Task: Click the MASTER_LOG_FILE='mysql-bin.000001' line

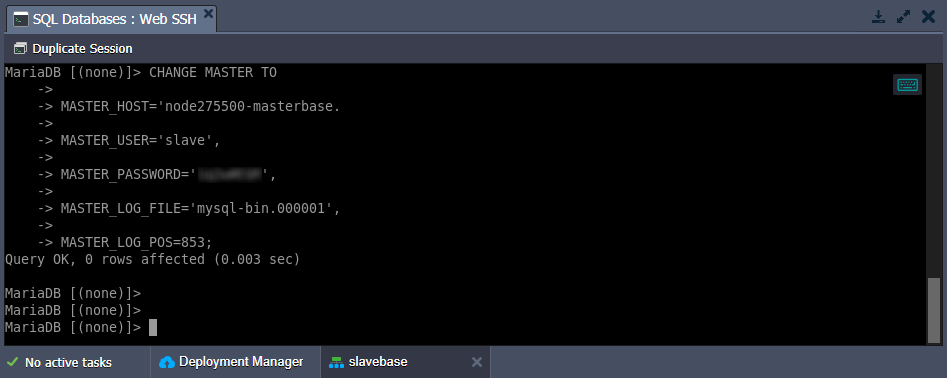Action: [201, 208]
